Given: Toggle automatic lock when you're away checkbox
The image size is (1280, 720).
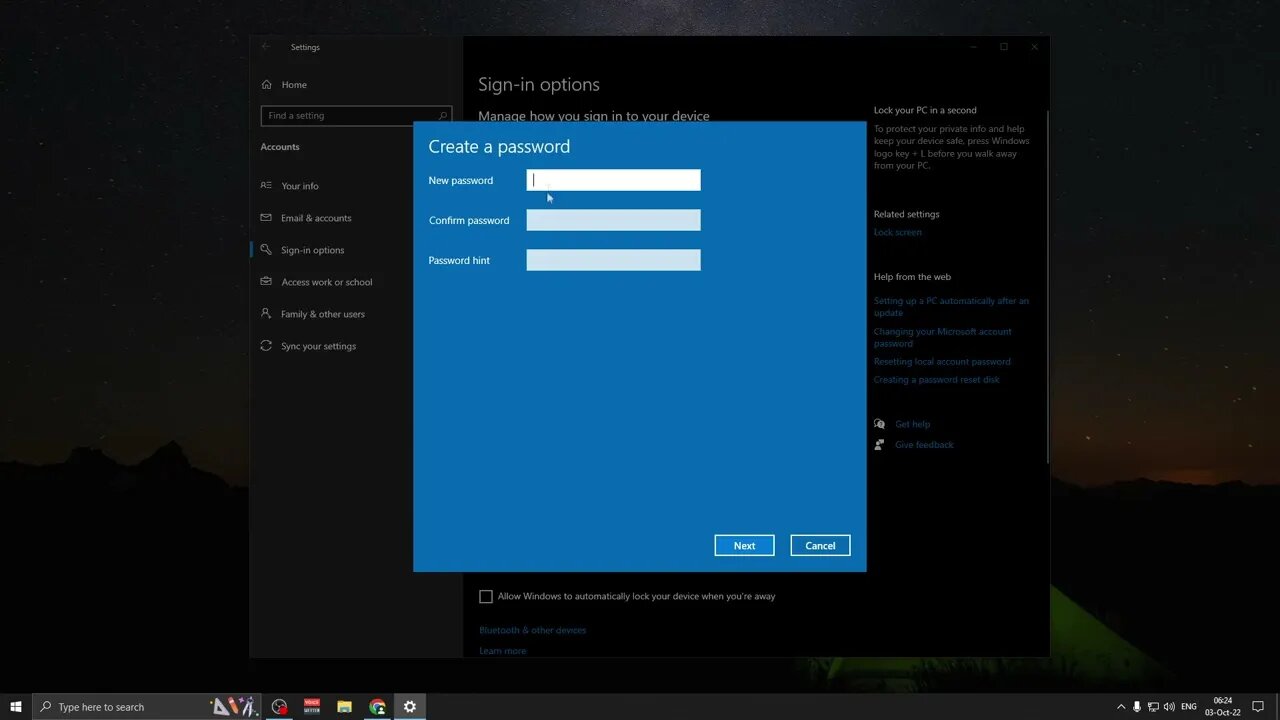Looking at the screenshot, I should (486, 596).
